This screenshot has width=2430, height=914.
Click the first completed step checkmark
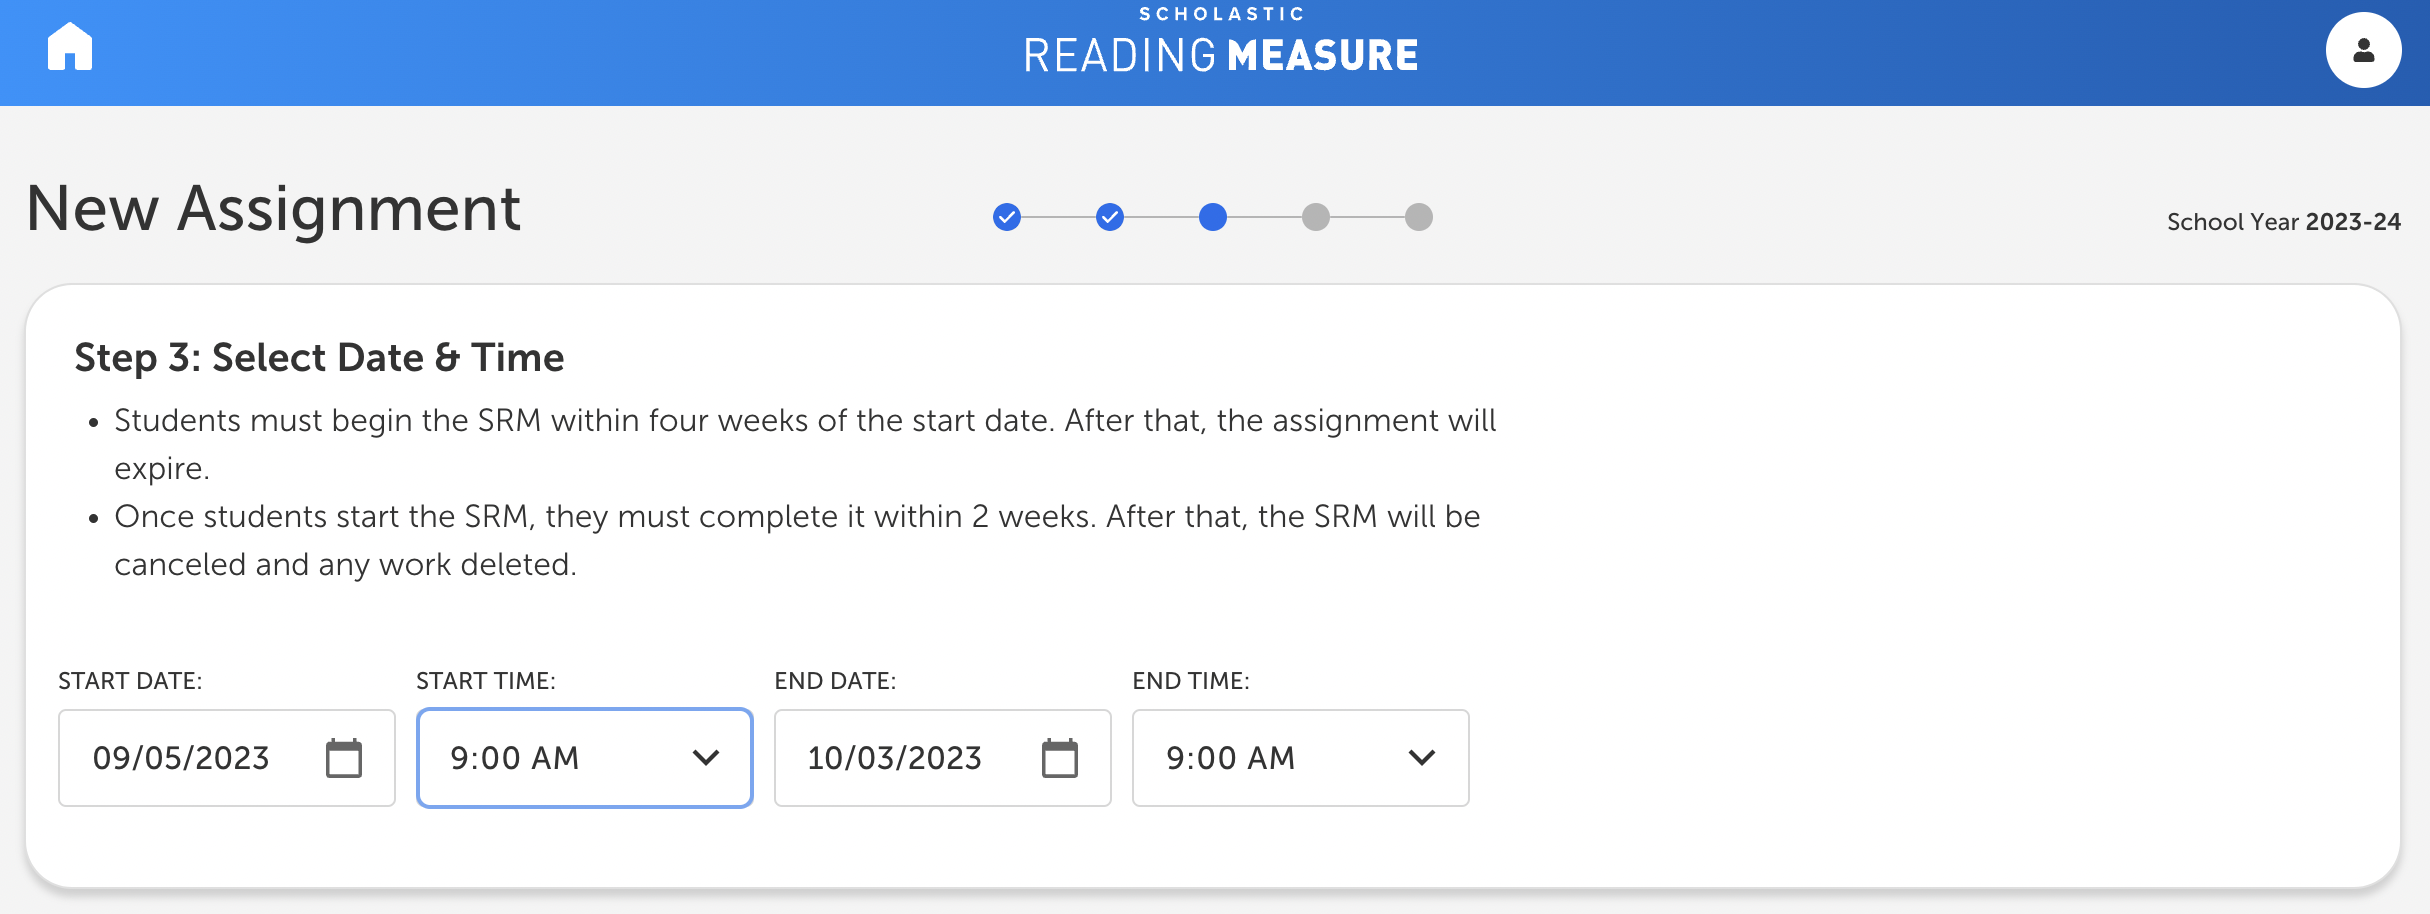point(1007,217)
